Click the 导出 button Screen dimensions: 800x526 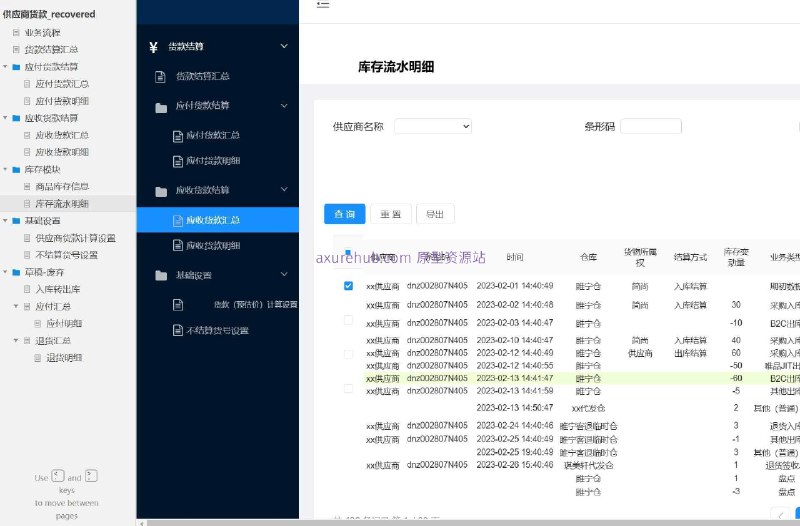(x=435, y=214)
